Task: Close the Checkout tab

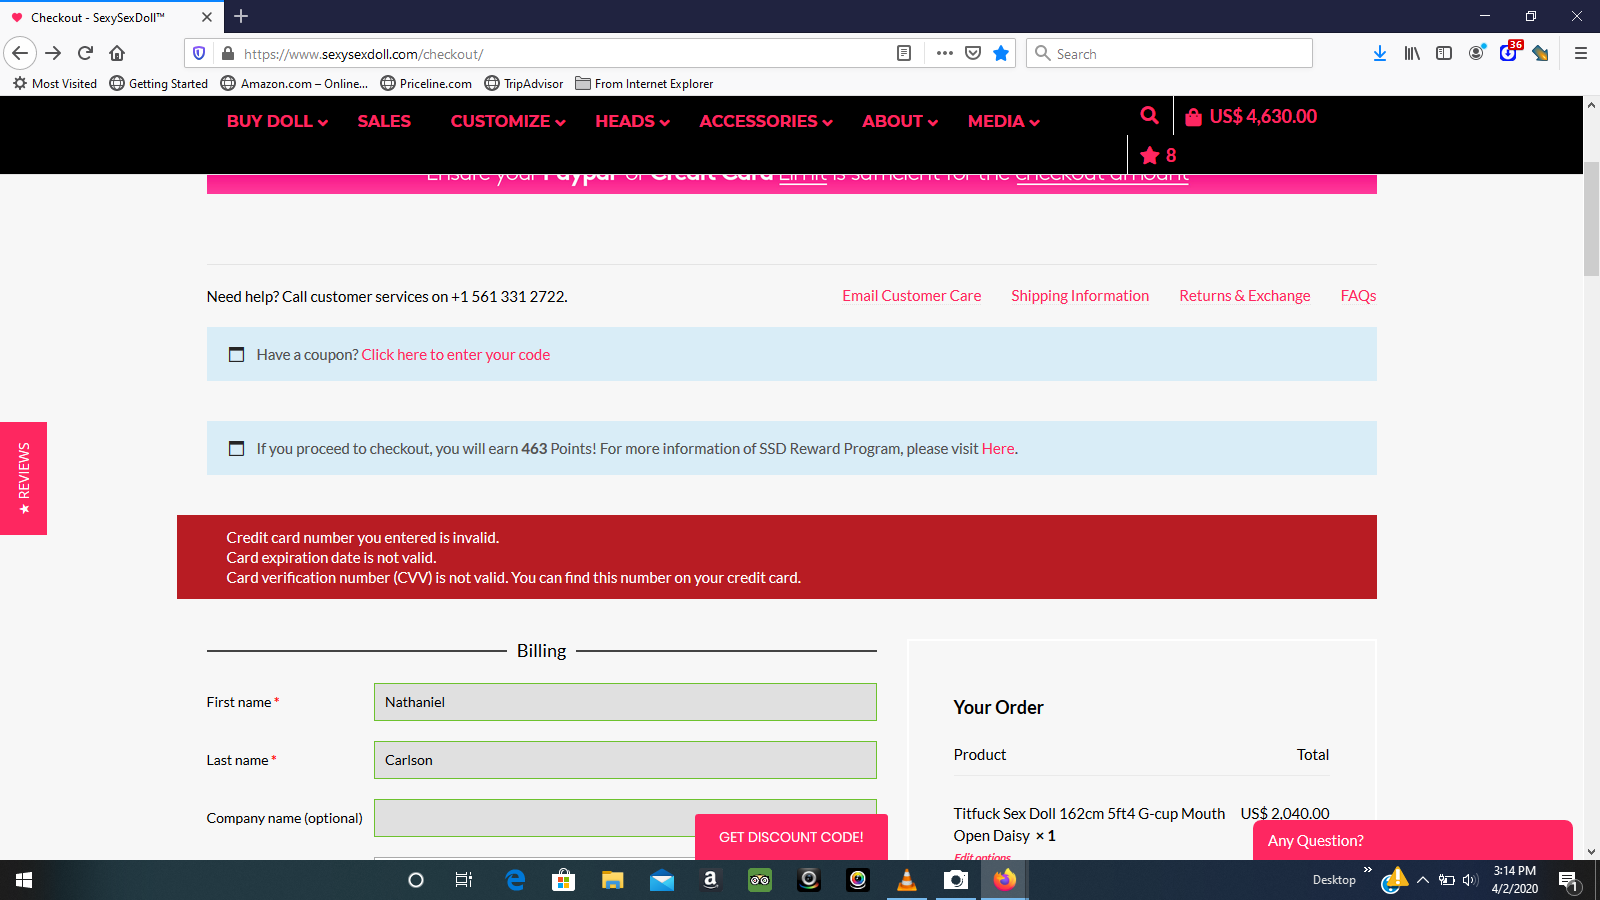Action: coord(207,17)
